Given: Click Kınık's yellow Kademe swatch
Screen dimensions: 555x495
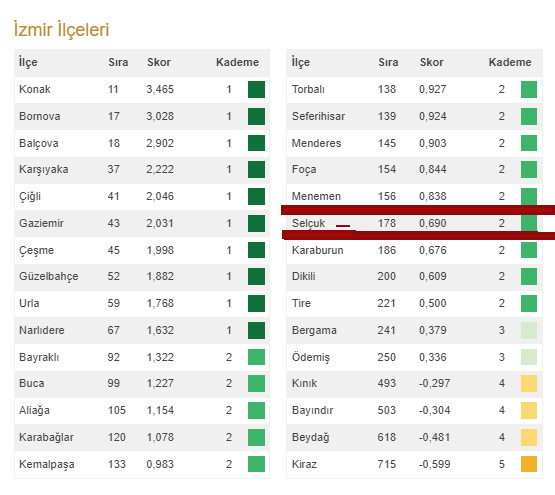Looking at the screenshot, I should tap(529, 383).
